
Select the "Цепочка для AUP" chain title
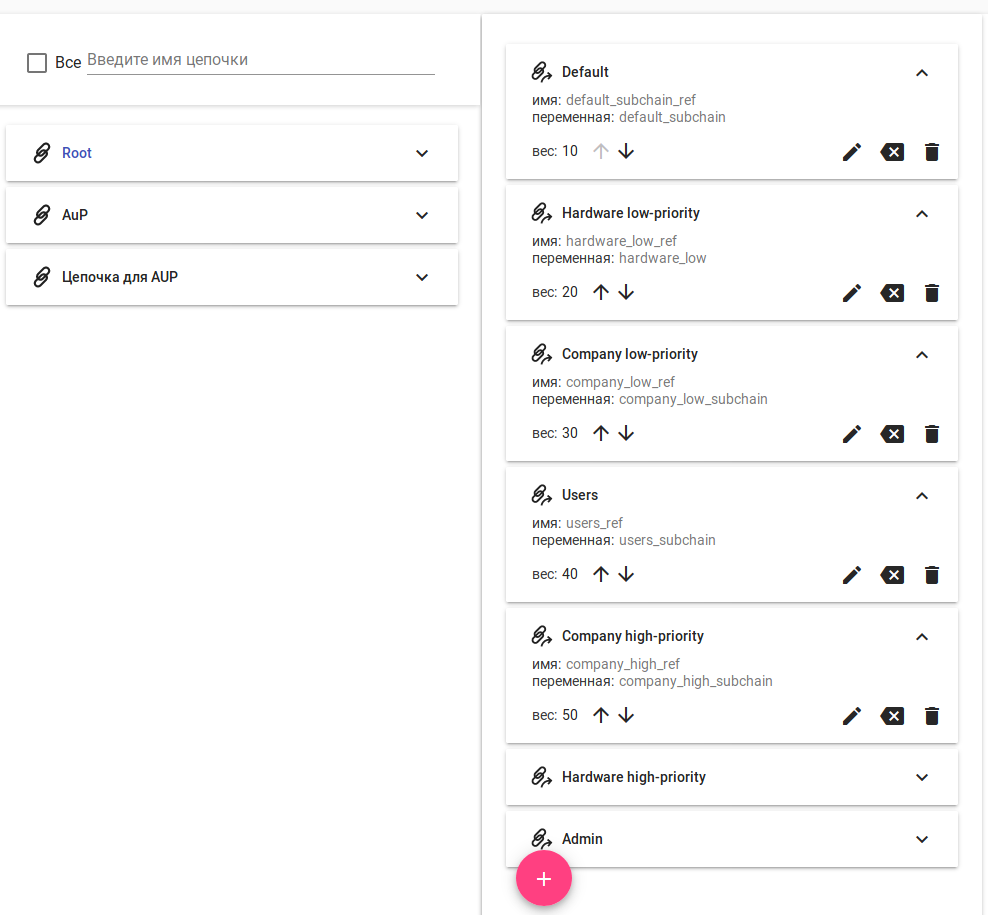coord(120,277)
